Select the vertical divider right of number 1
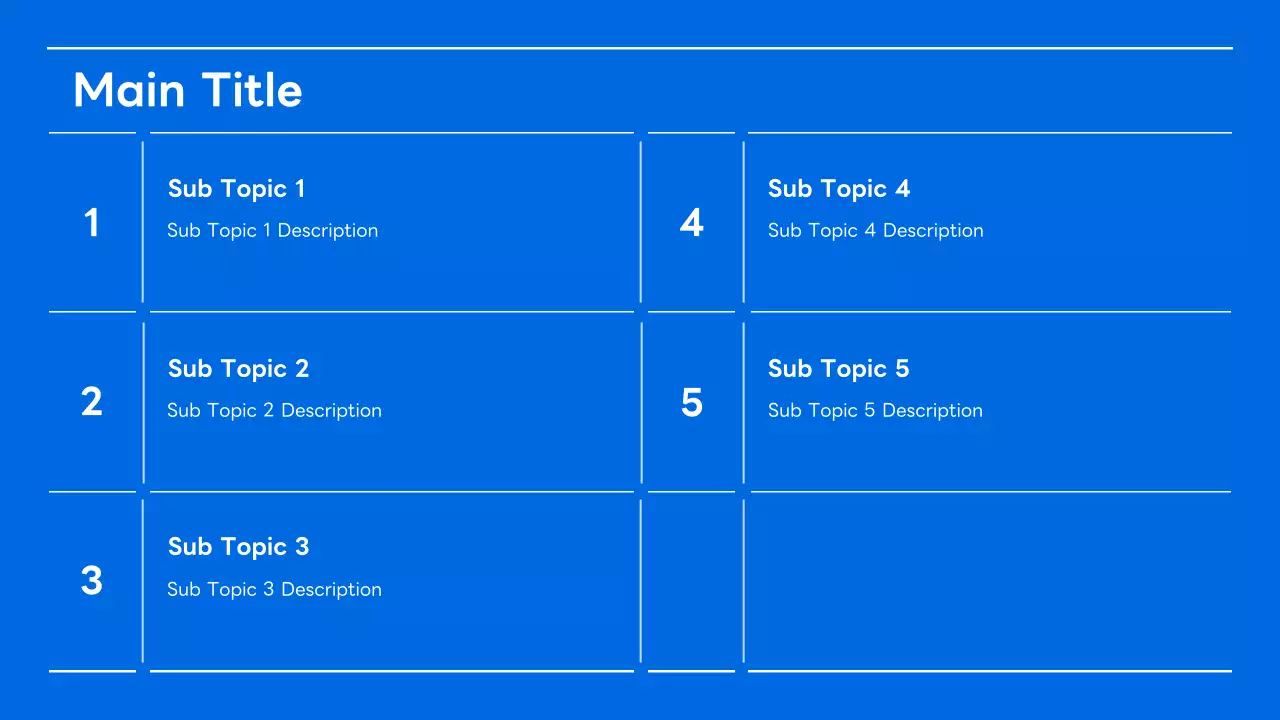This screenshot has width=1280, height=720. pos(143,222)
